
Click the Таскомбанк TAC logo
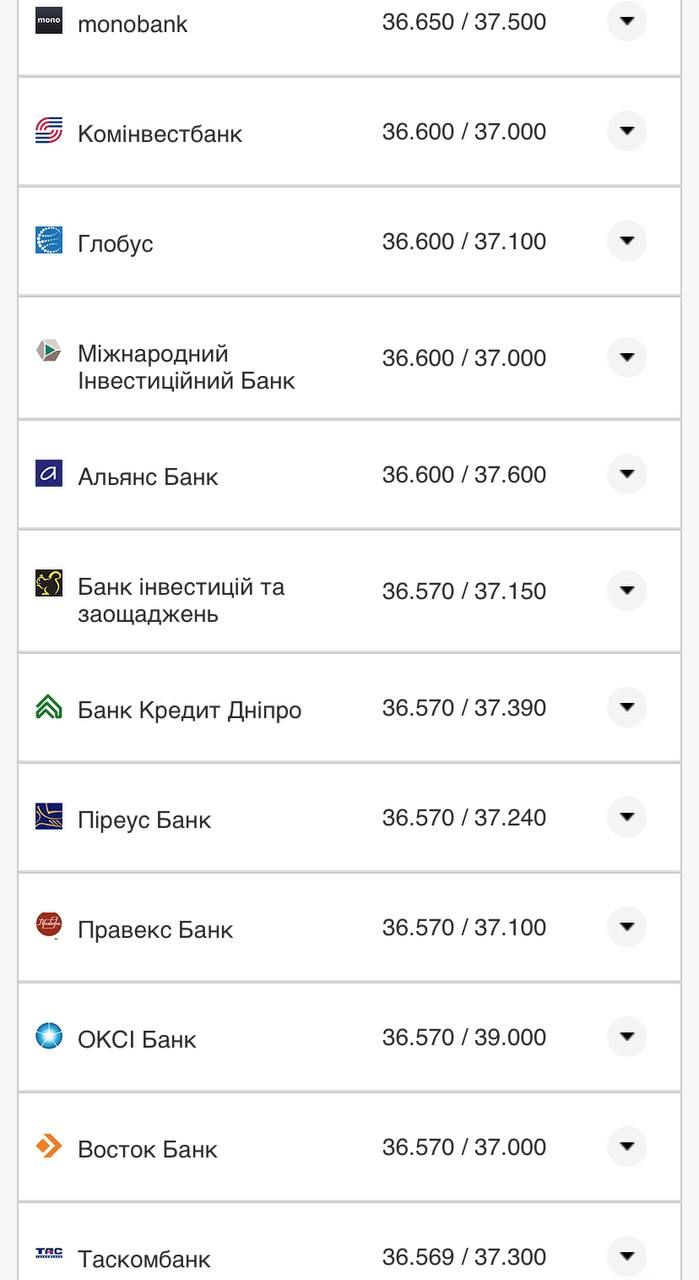(x=48, y=1252)
